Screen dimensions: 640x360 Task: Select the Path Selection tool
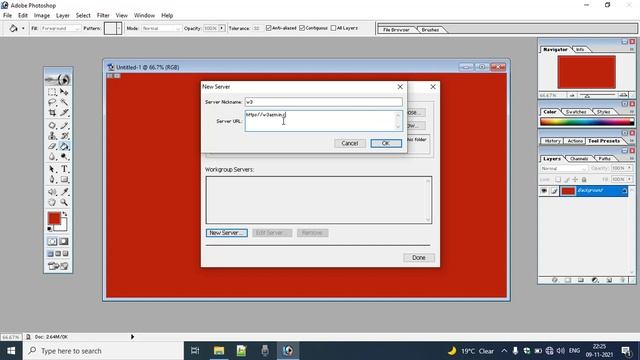tap(52, 169)
